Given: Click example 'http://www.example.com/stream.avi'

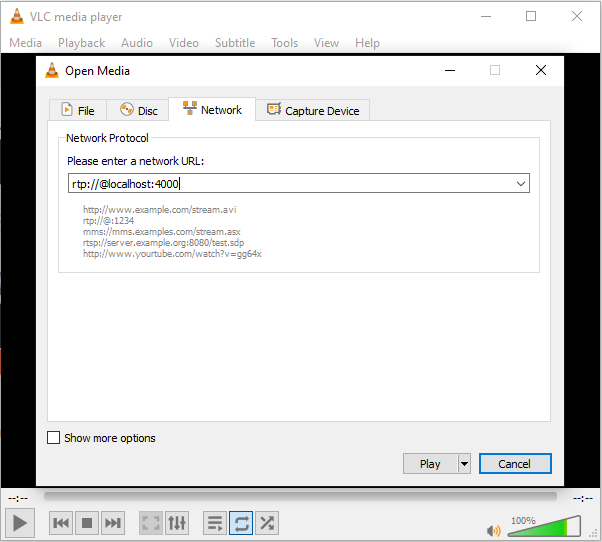Looking at the screenshot, I should (159, 210).
